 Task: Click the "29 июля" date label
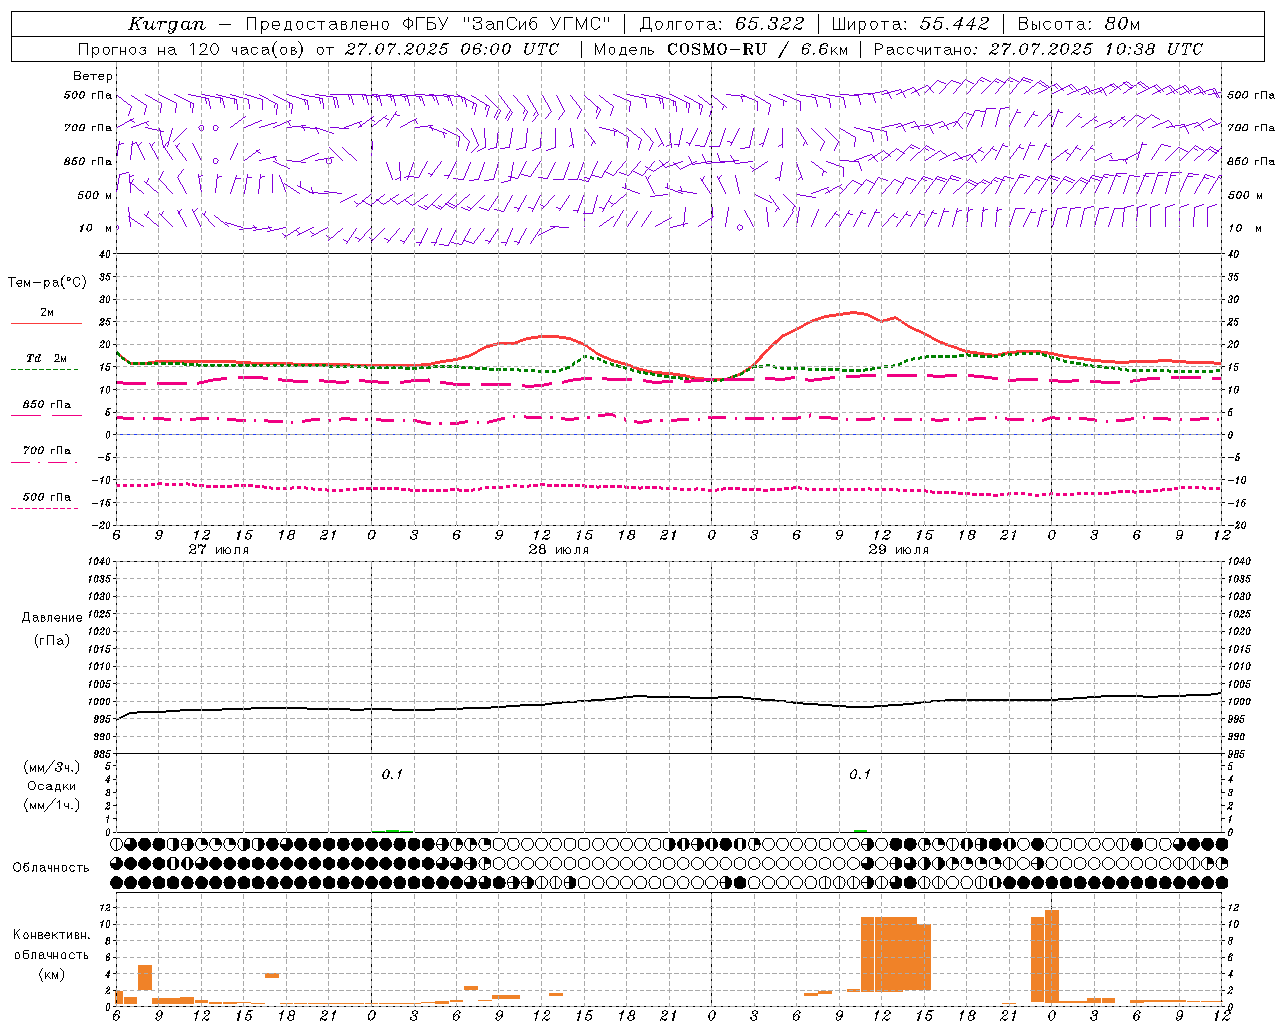coord(899,550)
